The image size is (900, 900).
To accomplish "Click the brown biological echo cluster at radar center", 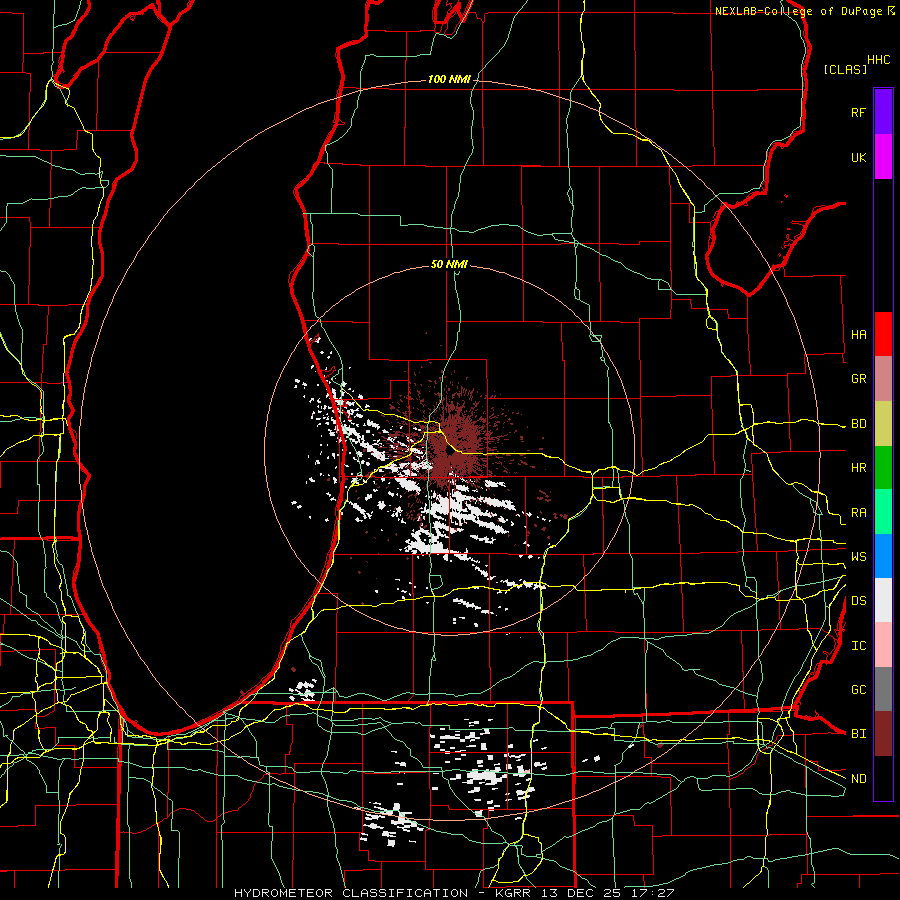I will point(452,445).
